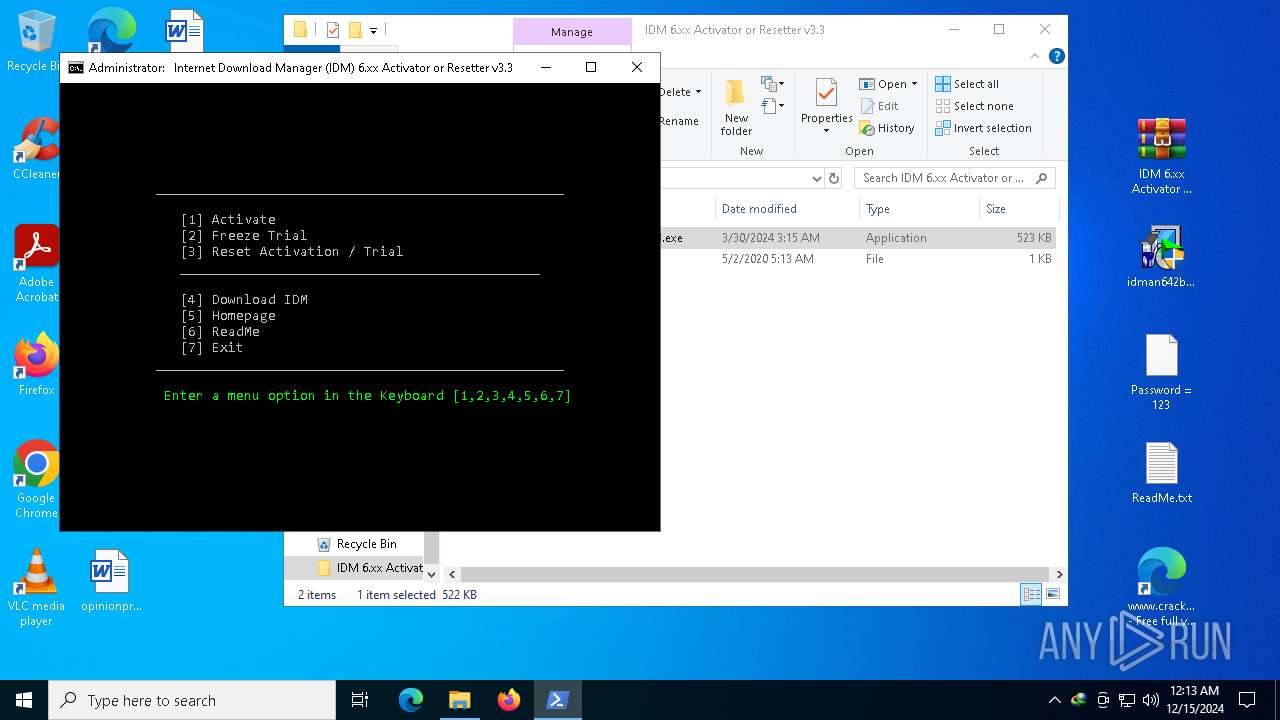
Task: Sort by Type column header
Action: click(918, 209)
